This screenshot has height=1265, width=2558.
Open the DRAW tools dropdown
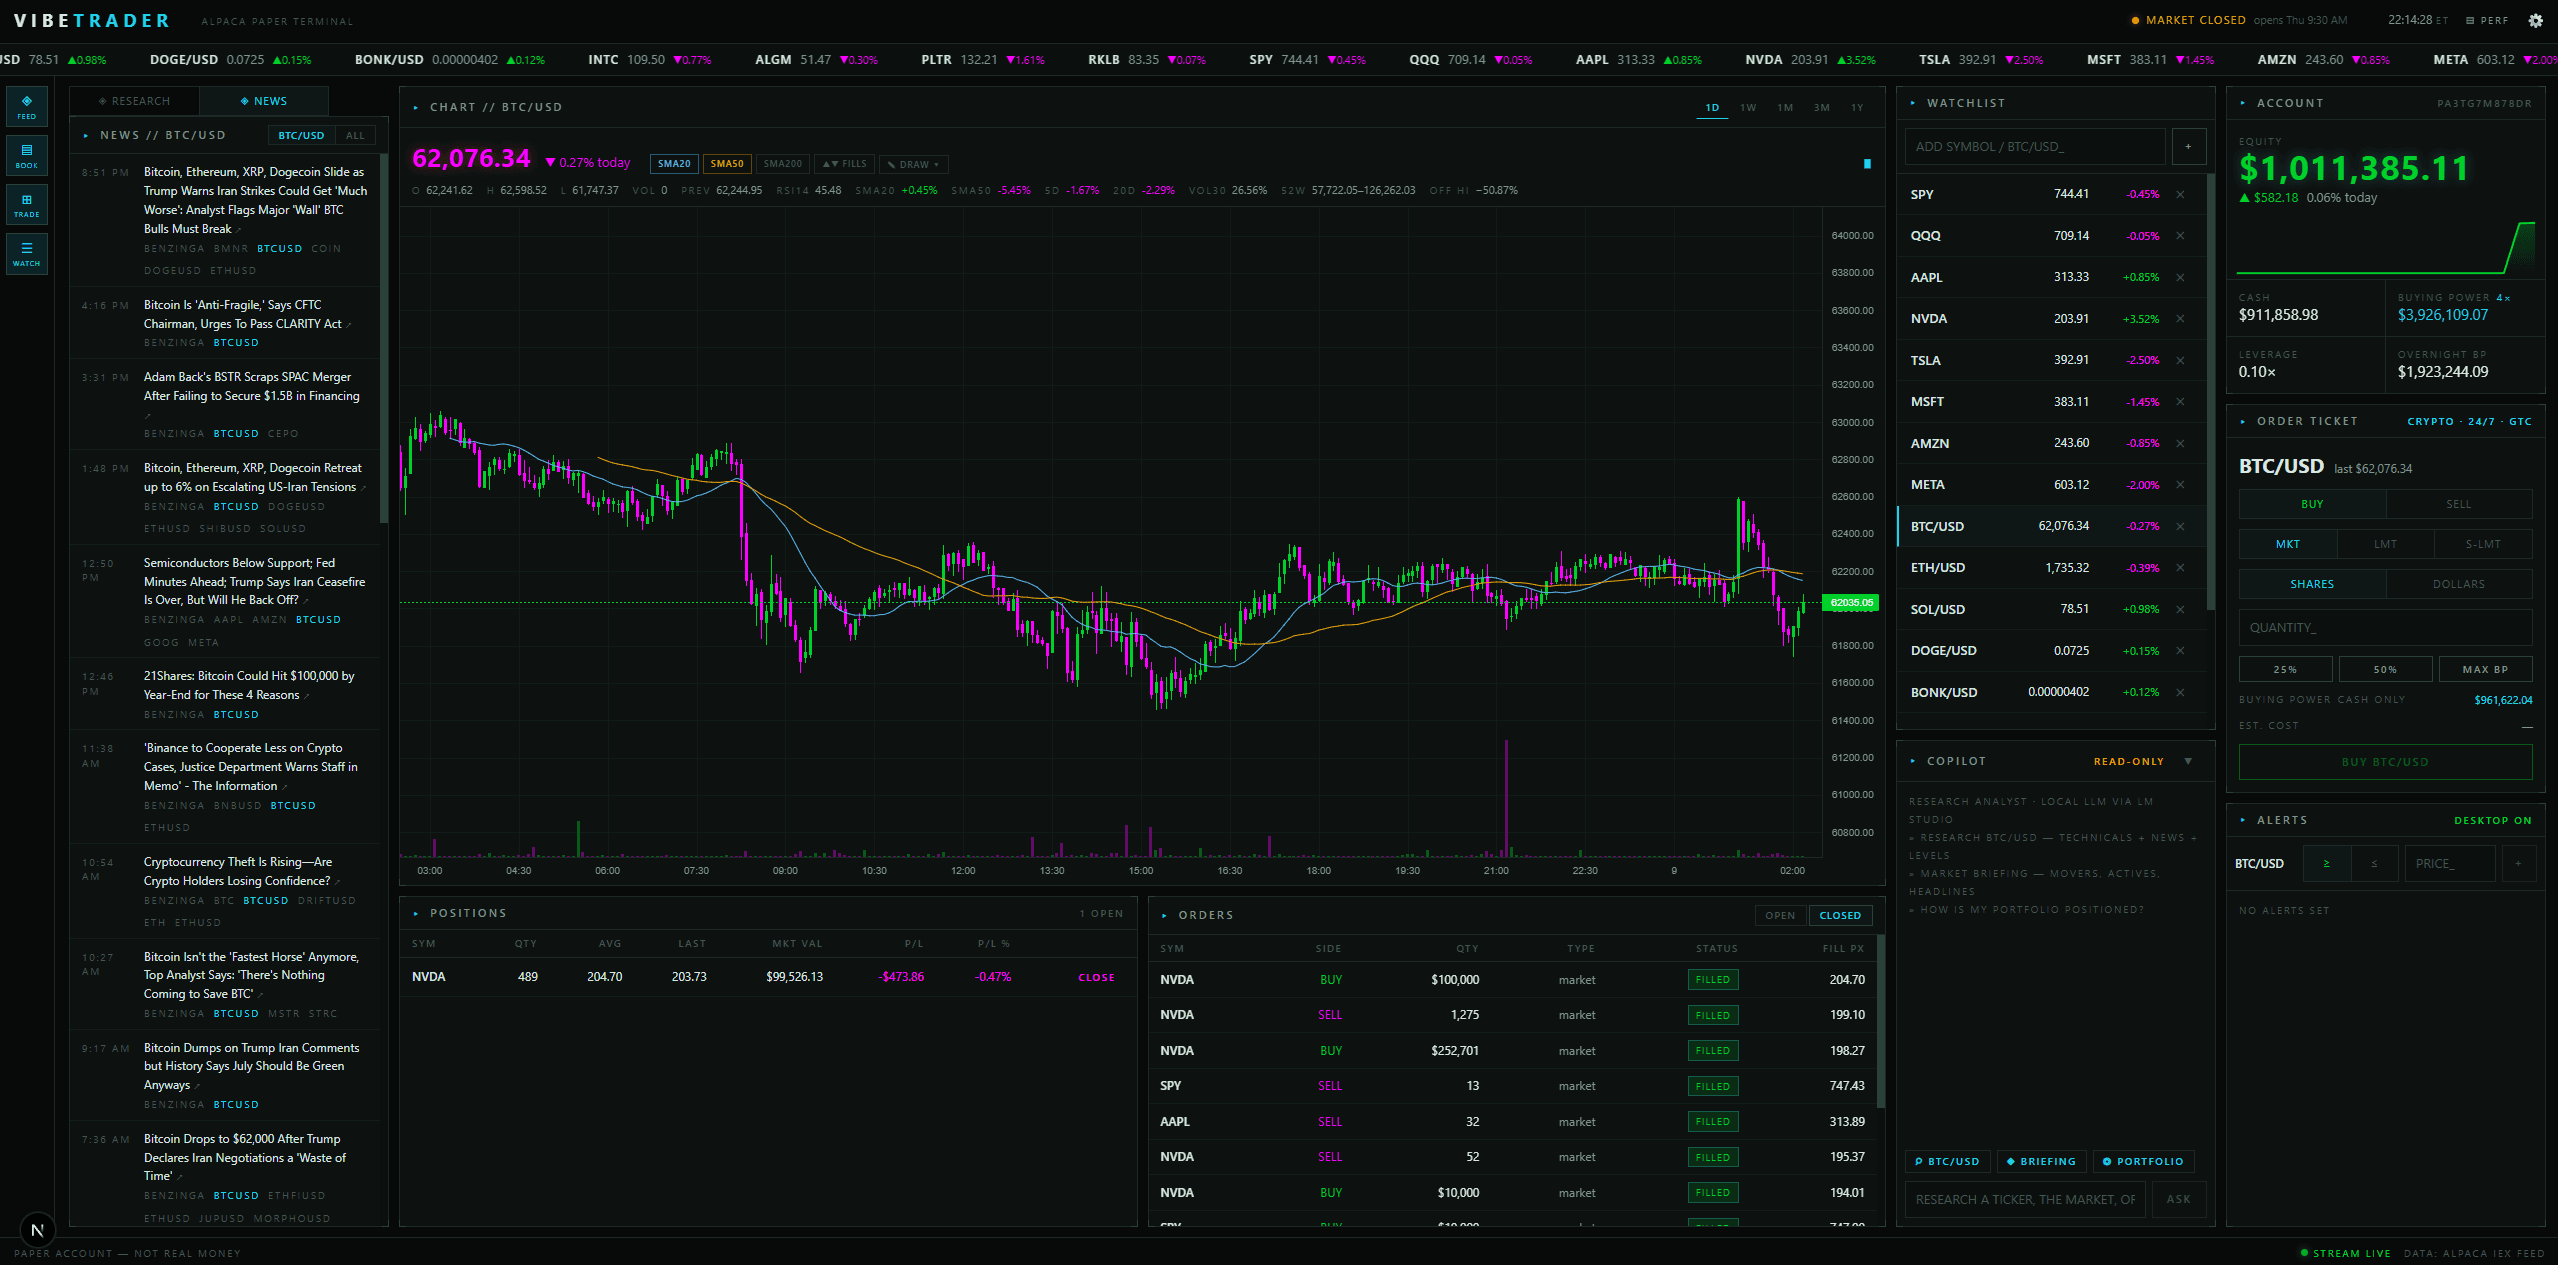click(914, 164)
